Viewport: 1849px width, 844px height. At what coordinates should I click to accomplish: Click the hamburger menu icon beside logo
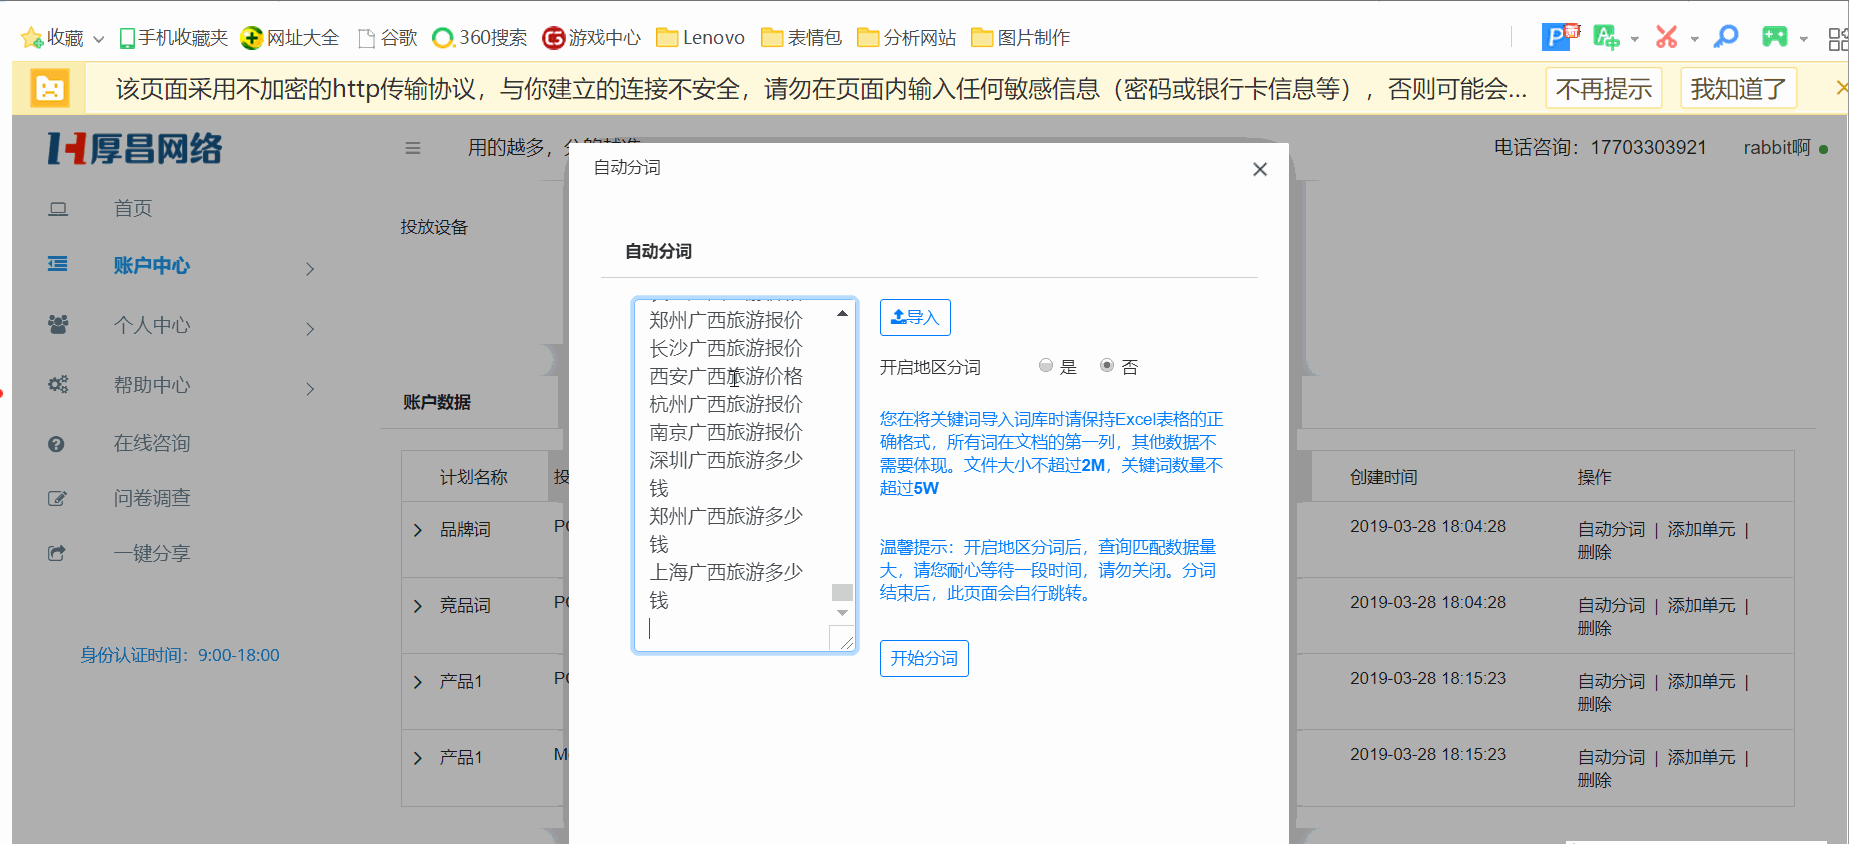point(412,148)
